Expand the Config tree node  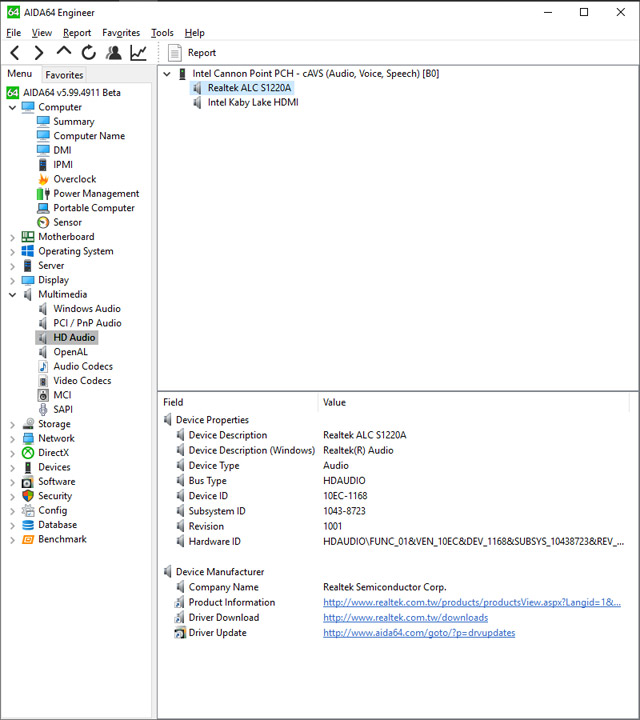(12, 511)
